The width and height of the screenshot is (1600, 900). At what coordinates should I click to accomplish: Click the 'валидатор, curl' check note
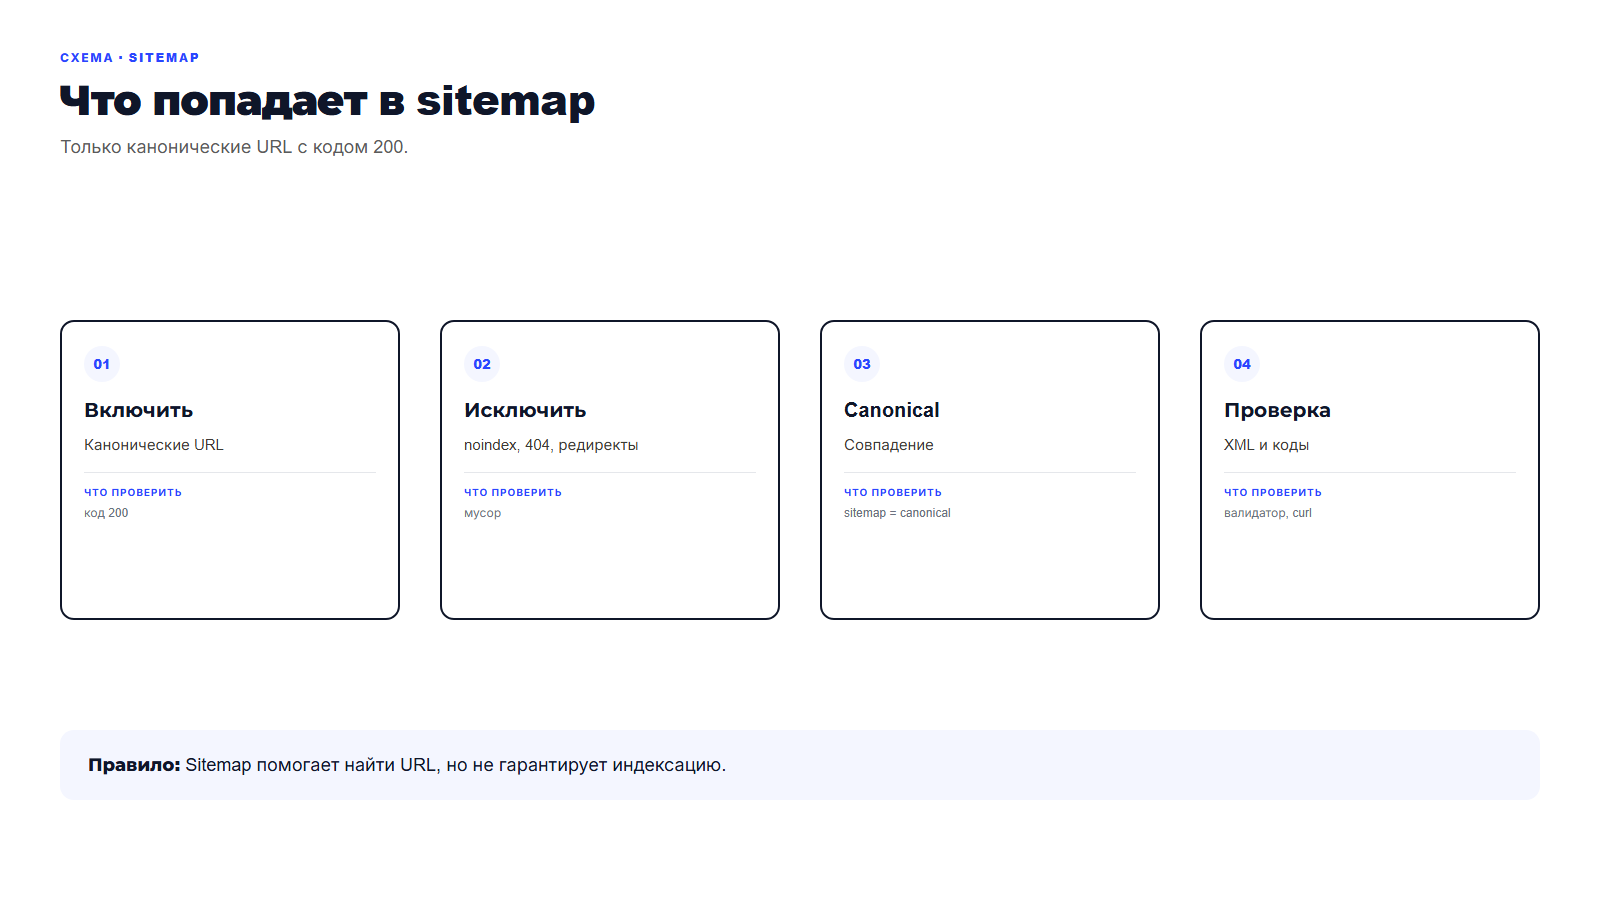coord(1268,513)
